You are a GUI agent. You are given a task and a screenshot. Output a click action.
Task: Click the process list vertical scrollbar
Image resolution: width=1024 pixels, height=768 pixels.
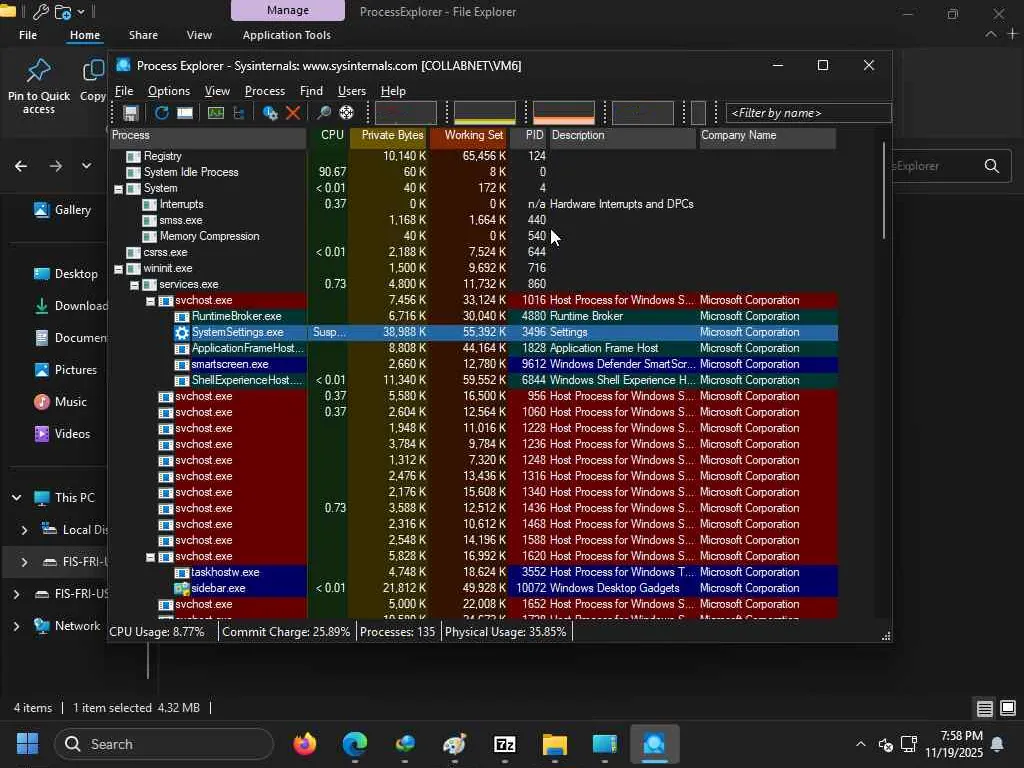(884, 191)
